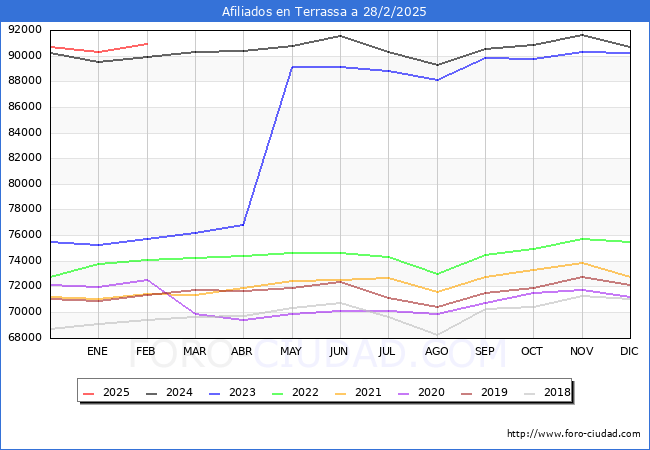
Task: Click the 90000 y-axis value
Action: point(25,56)
